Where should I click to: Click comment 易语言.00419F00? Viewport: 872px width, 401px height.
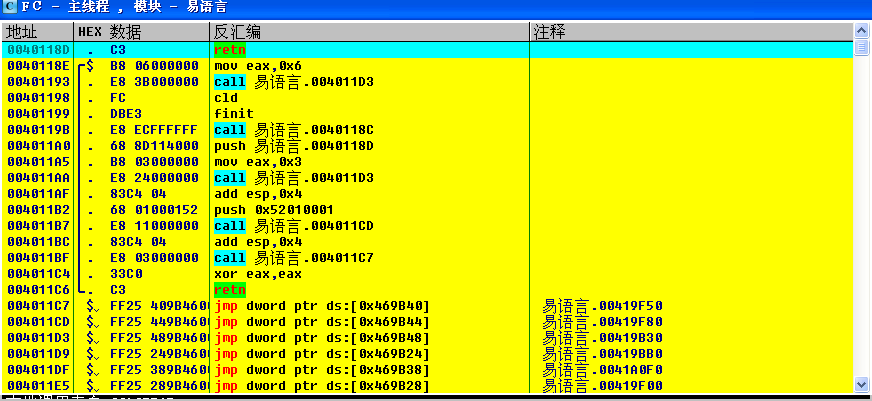pyautogui.click(x=603, y=386)
